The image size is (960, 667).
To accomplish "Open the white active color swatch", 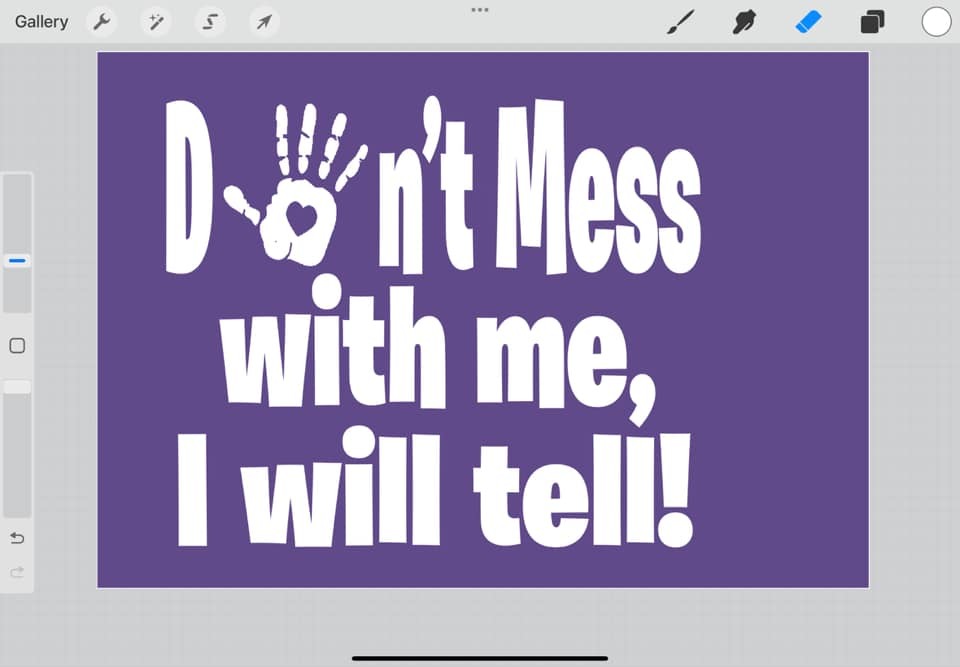I will [x=936, y=21].
